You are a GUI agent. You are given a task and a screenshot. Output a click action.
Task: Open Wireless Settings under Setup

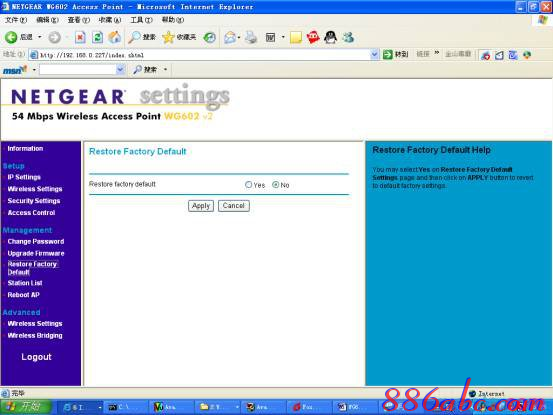click(x=35, y=189)
